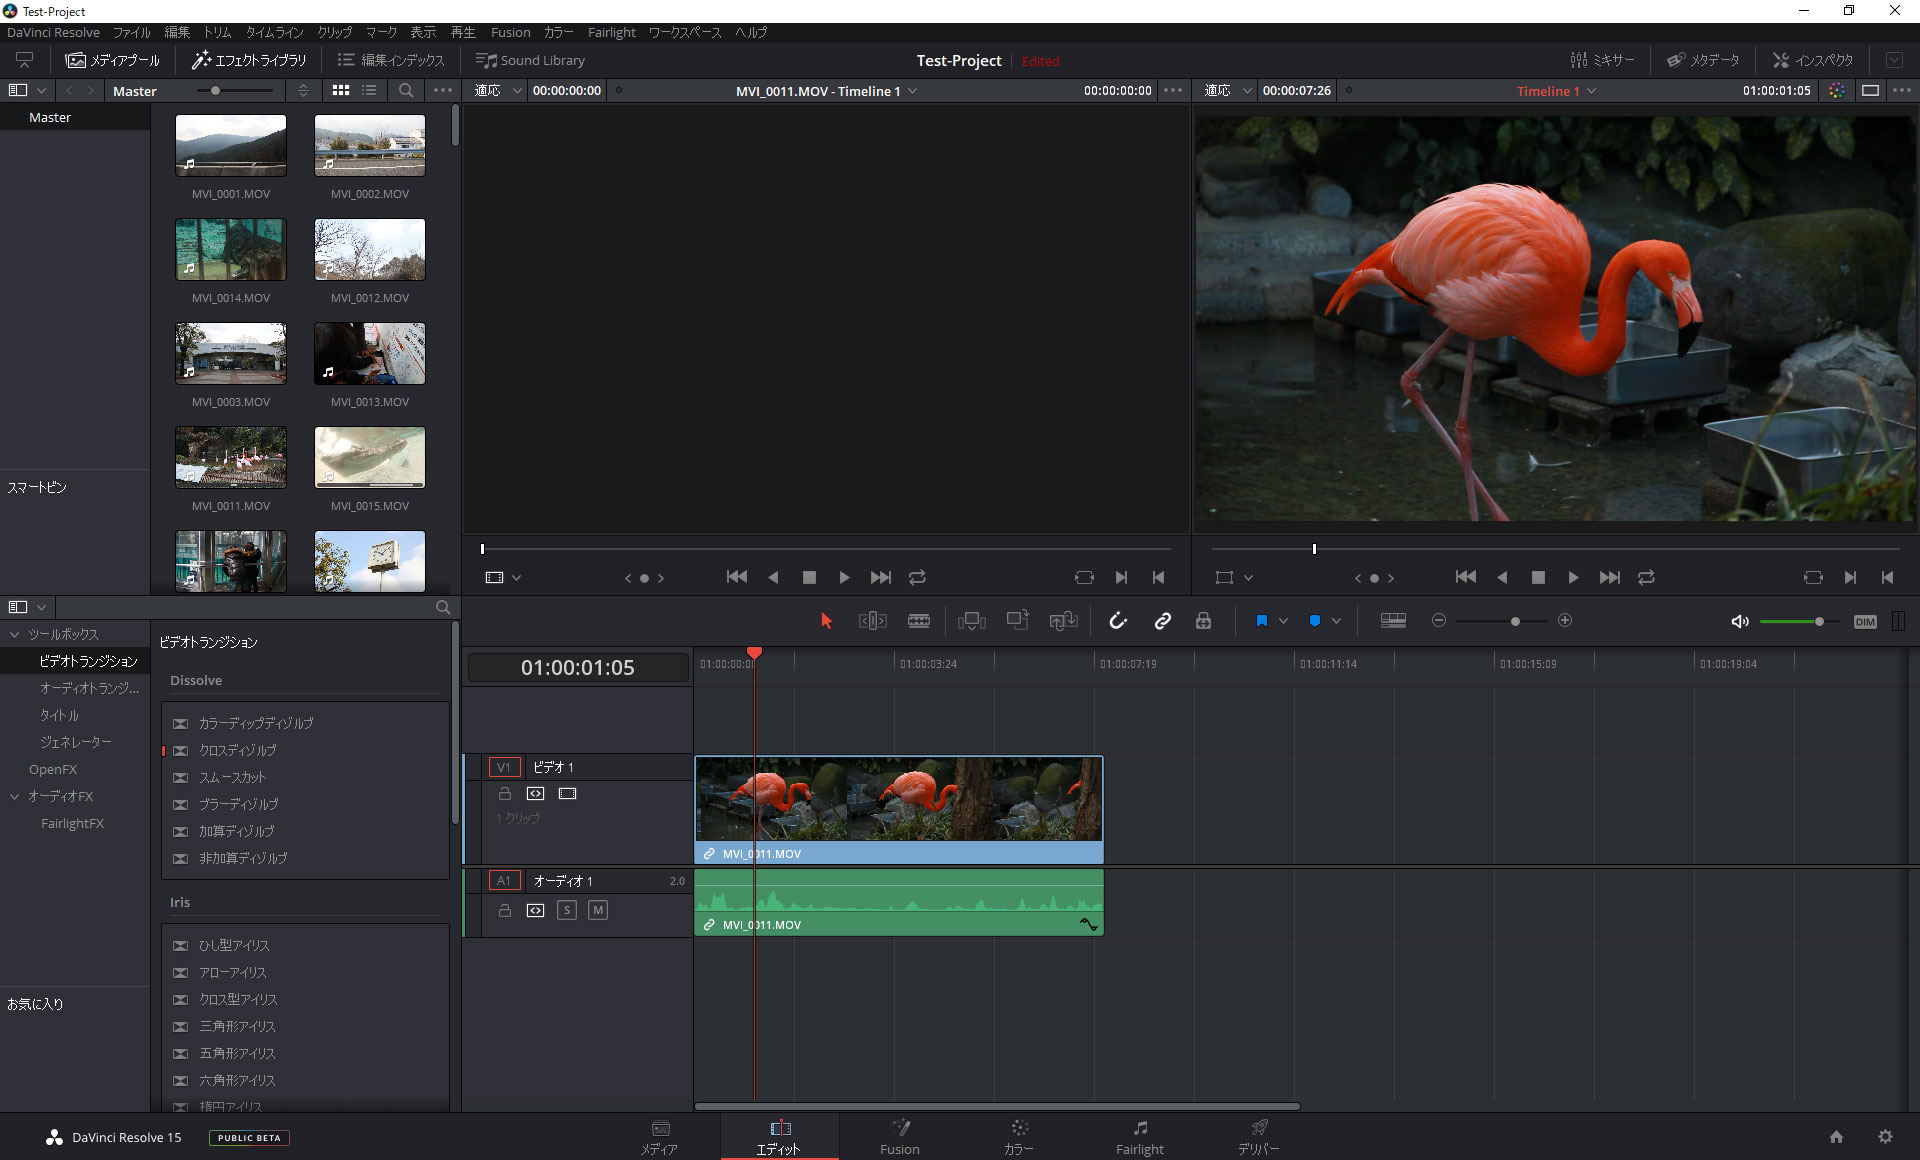Switch to Fusion page tab

pyautogui.click(x=899, y=1137)
